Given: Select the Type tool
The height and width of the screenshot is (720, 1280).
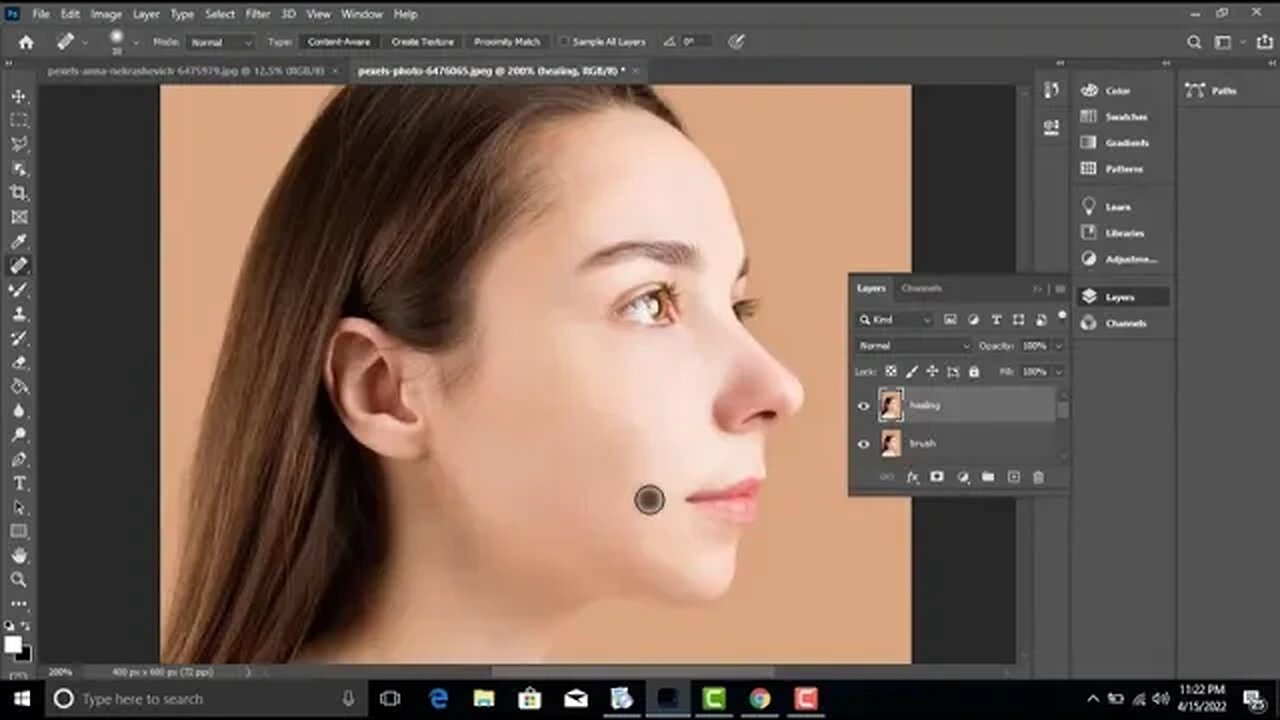Looking at the screenshot, I should coord(19,483).
